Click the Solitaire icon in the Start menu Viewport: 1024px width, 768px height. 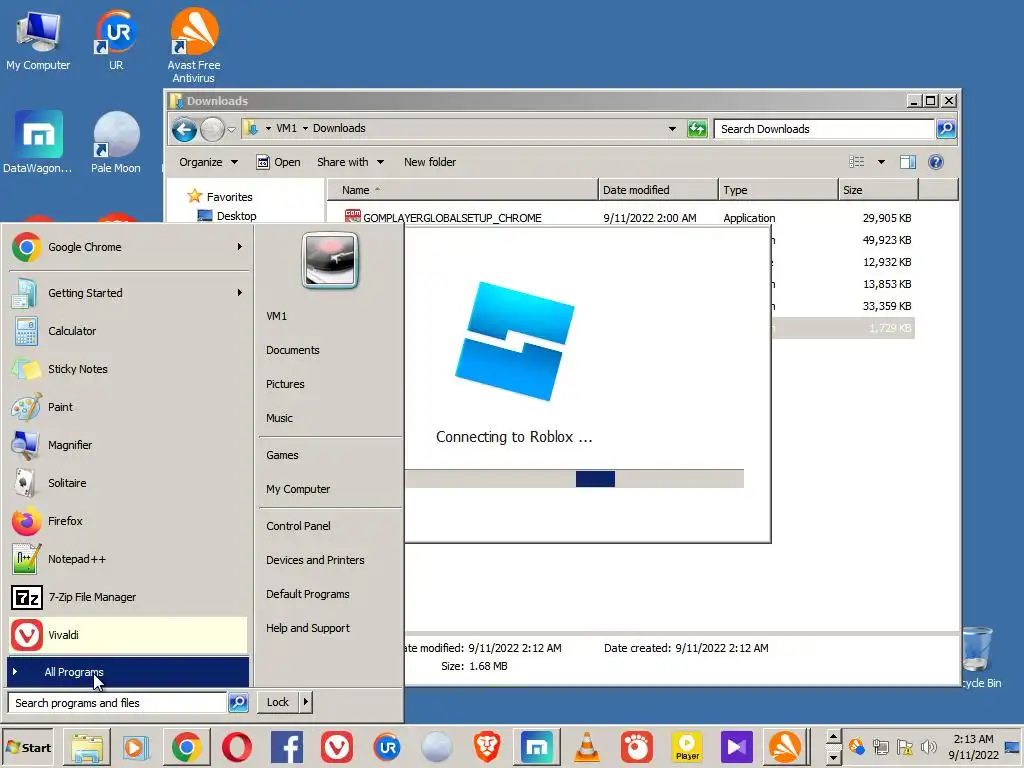[26, 483]
